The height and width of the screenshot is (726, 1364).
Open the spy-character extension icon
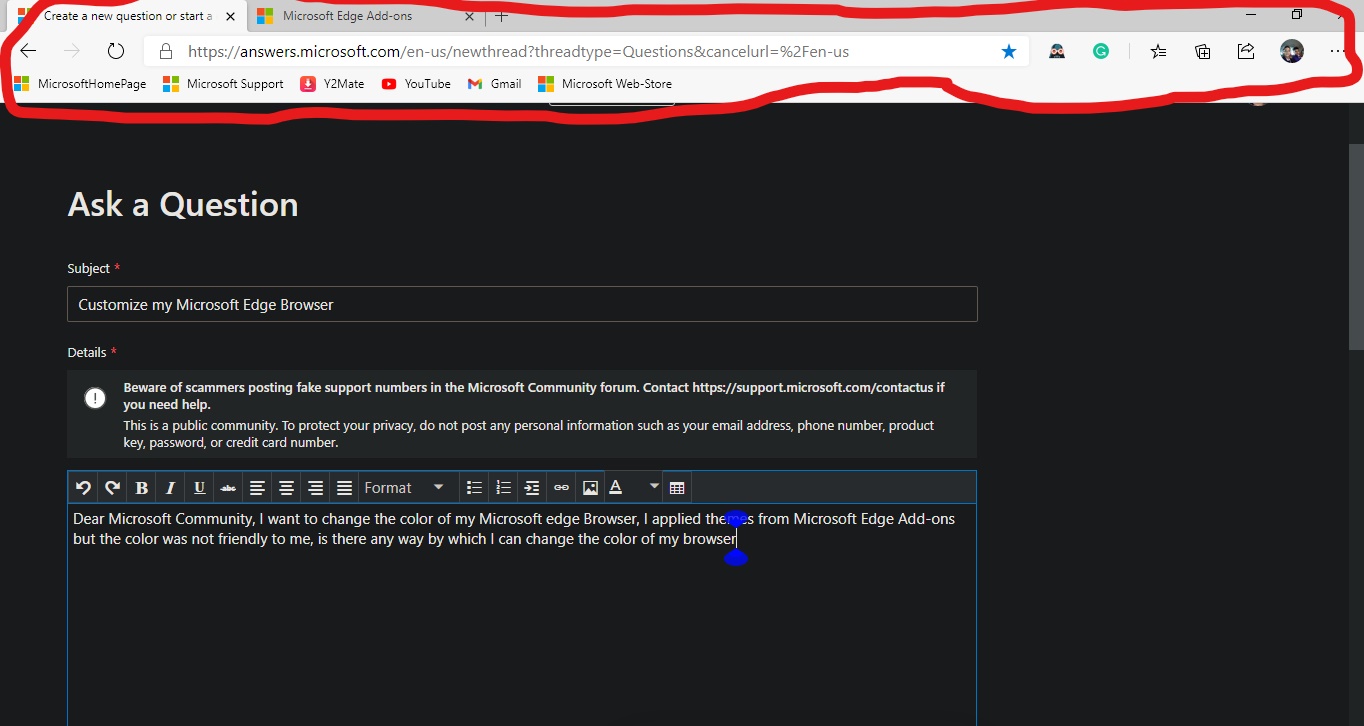[x=1057, y=52]
